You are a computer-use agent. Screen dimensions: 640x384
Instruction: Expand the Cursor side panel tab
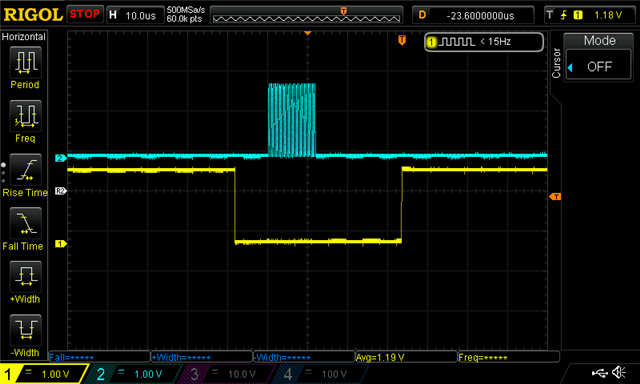[556, 63]
